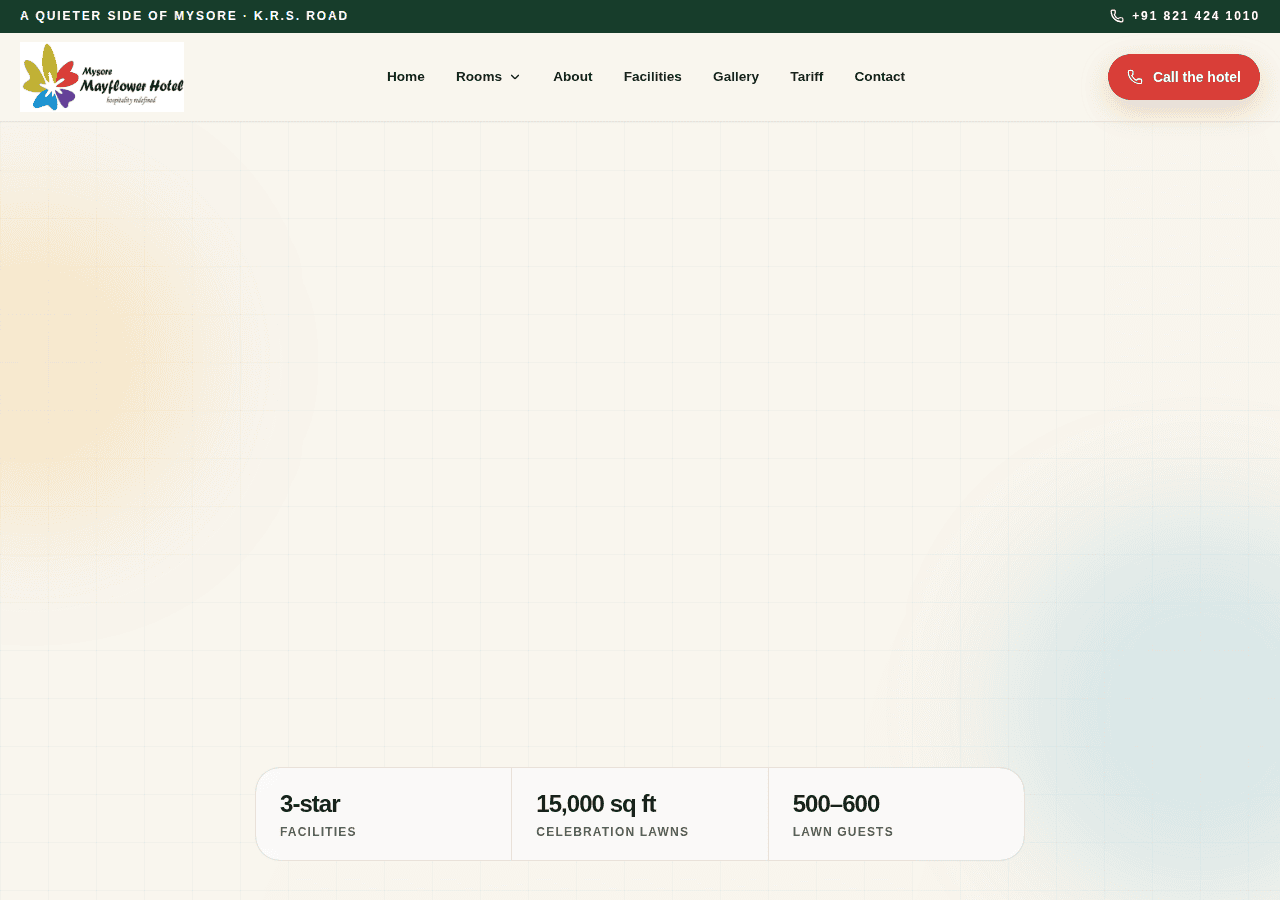1280x900 pixels.
Task: Open the Mysore Mayflower Hotel logo
Action: 102,77
